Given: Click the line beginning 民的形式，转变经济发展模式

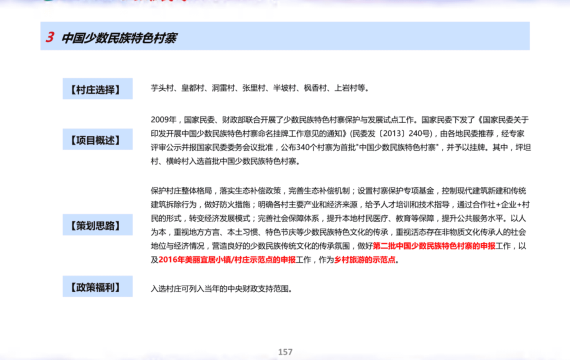Looking at the screenshot, I should 338,218.
